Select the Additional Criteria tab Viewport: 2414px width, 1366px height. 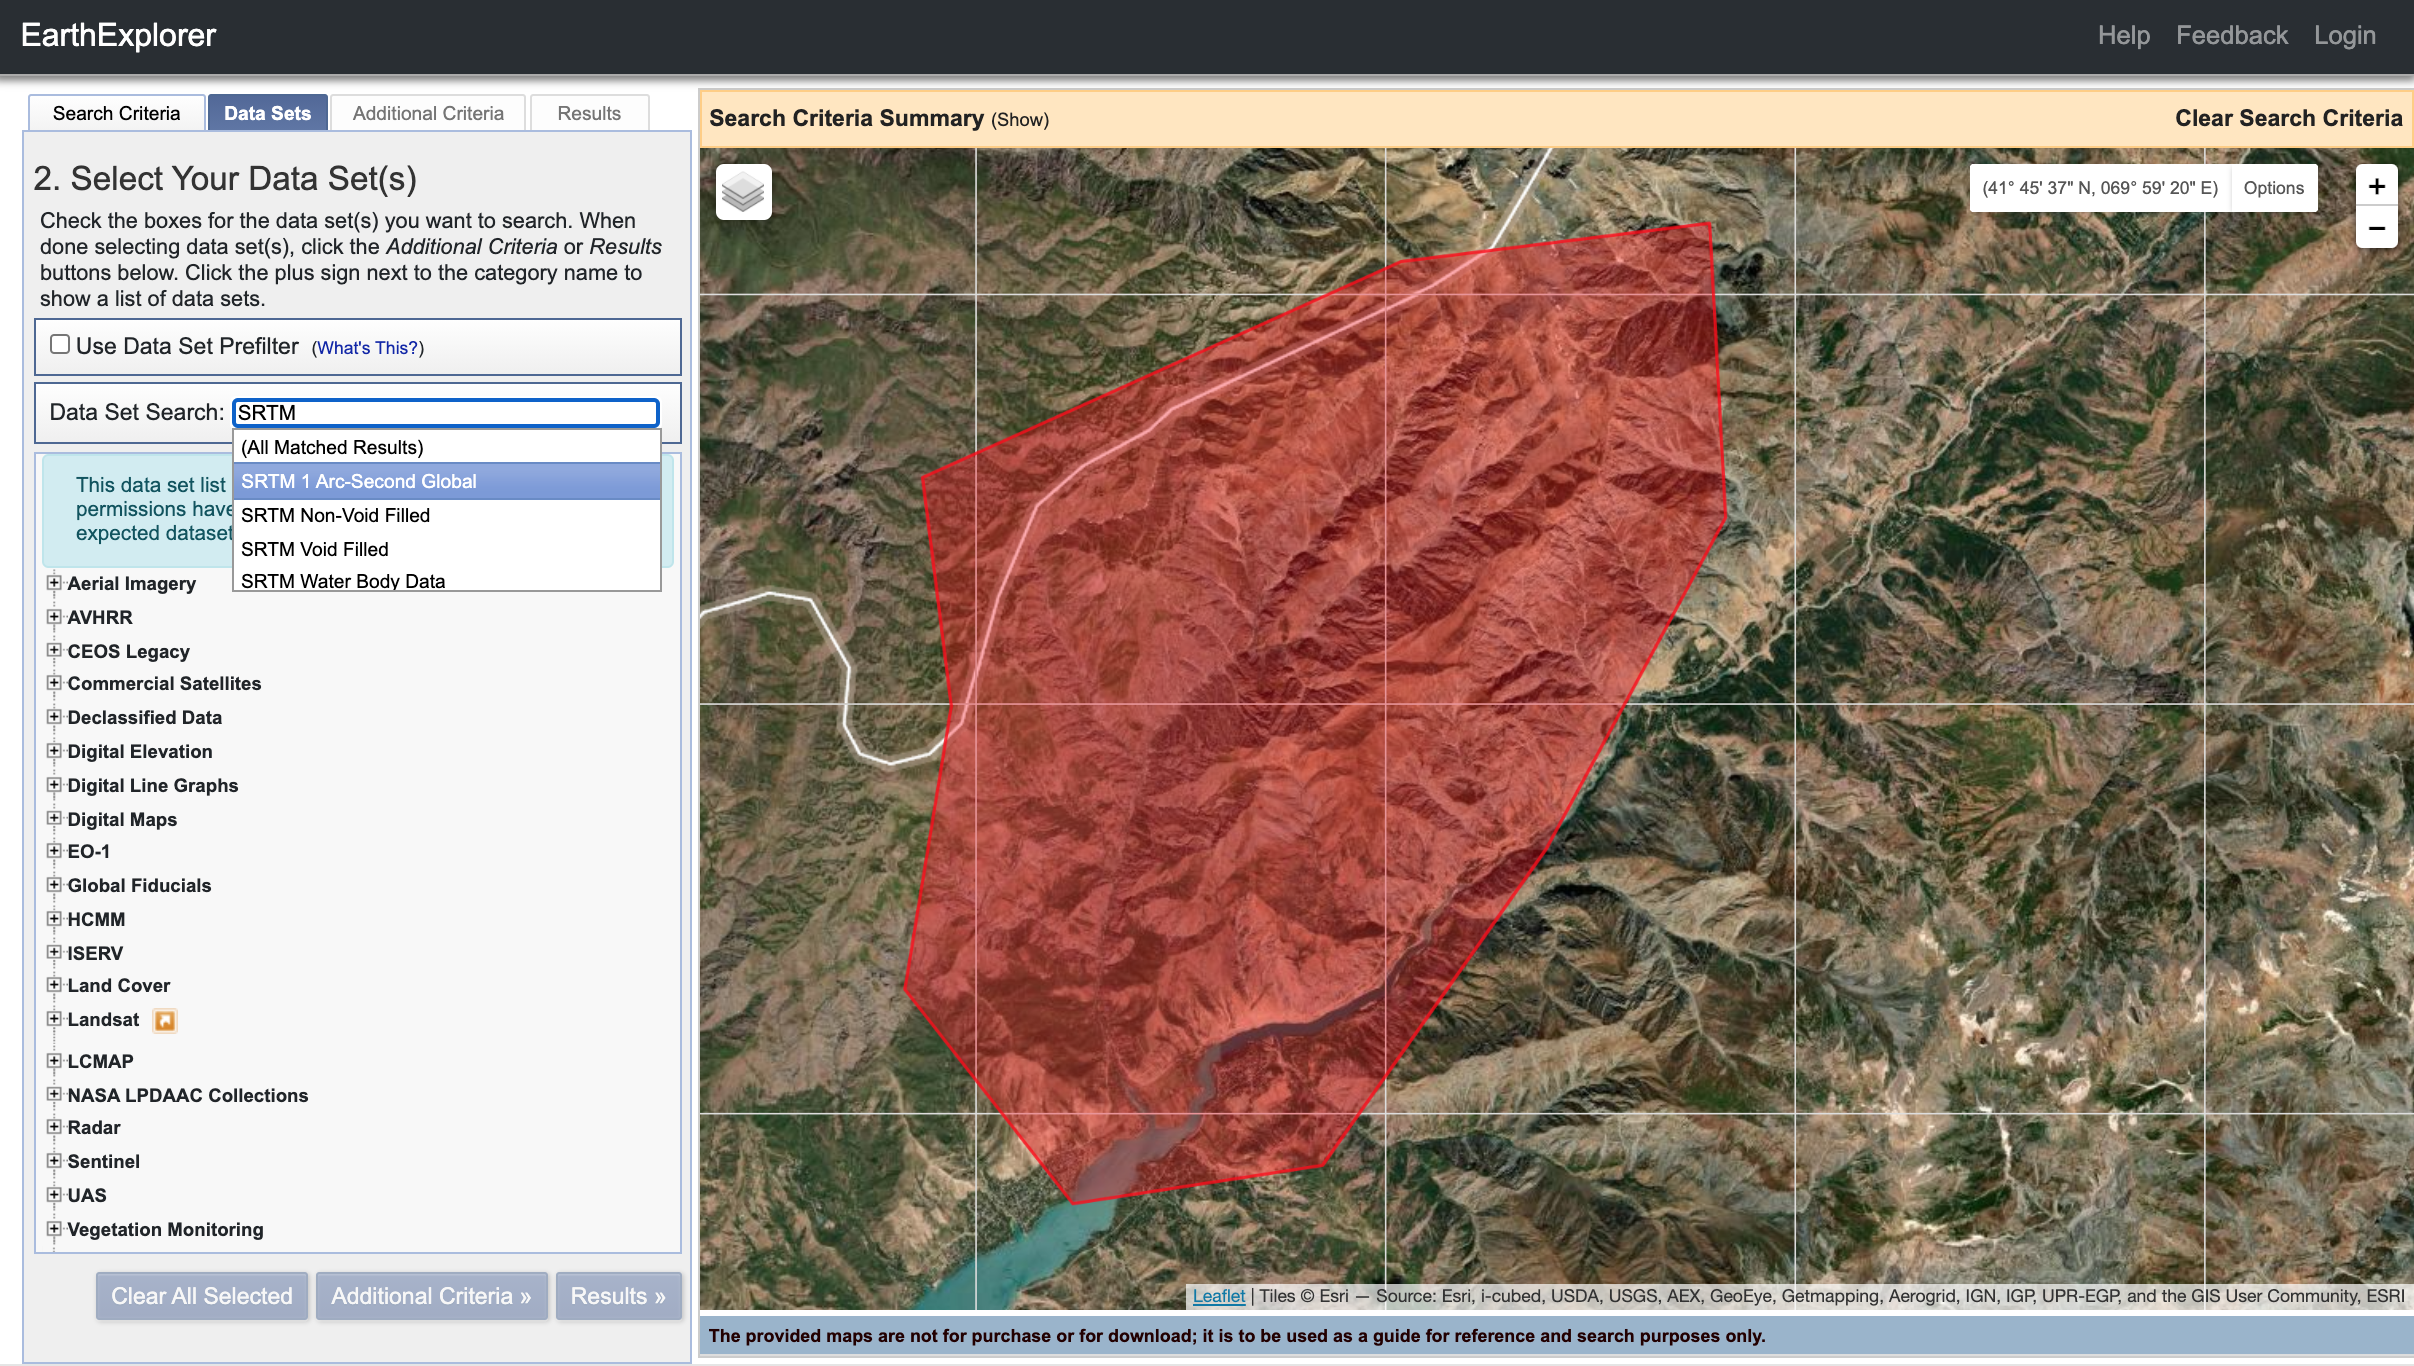point(428,113)
